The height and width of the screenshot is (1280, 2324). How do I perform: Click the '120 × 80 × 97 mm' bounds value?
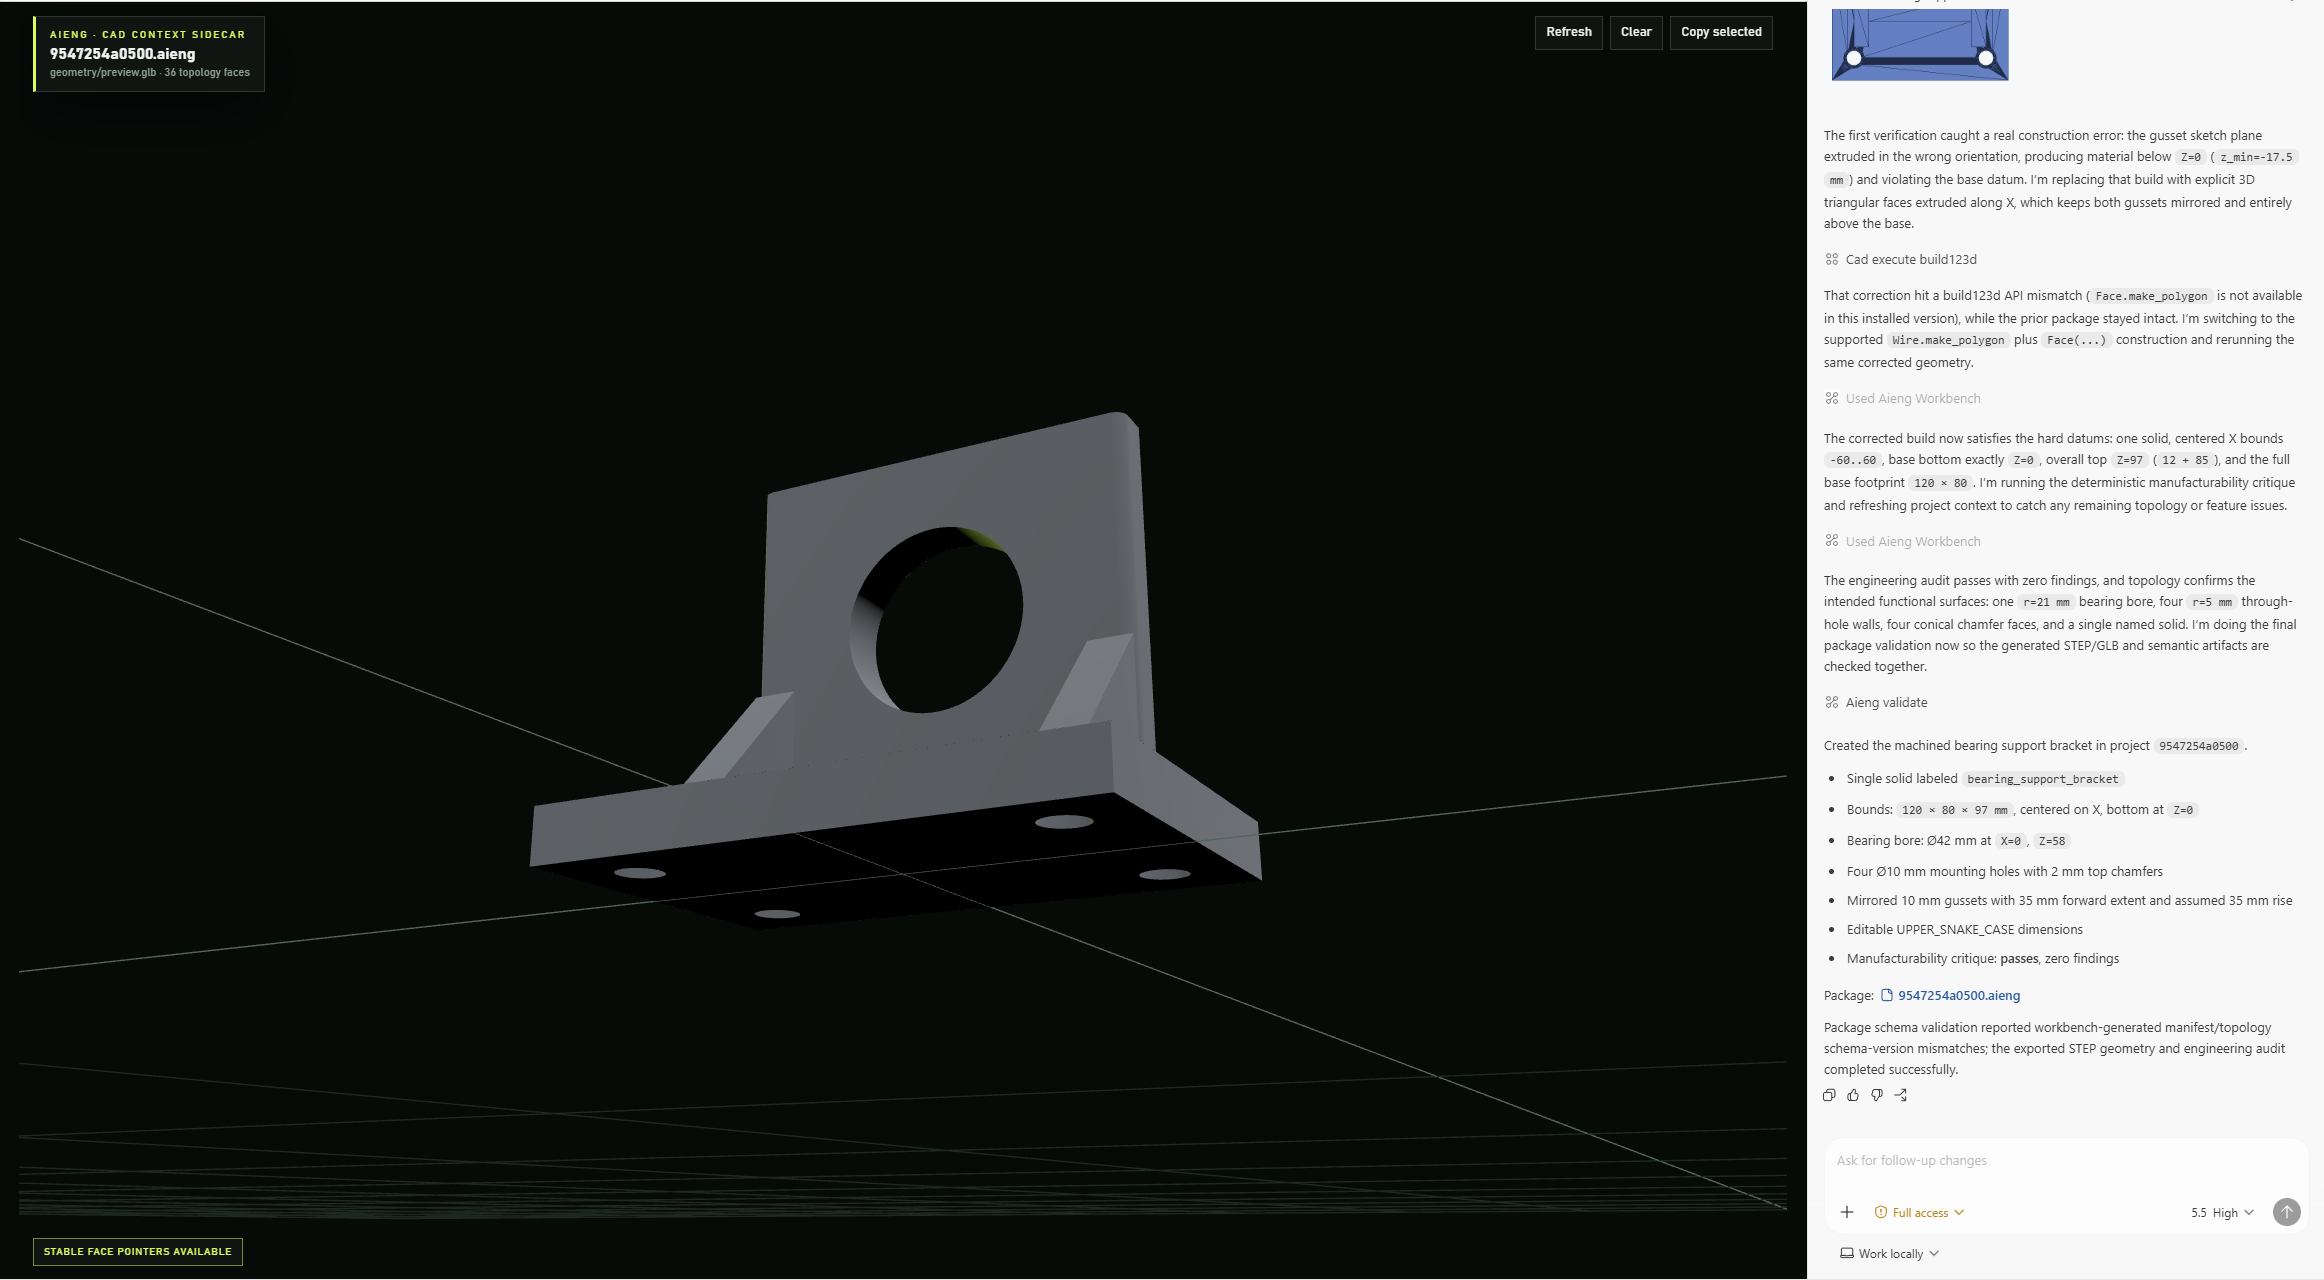[x=1954, y=810]
